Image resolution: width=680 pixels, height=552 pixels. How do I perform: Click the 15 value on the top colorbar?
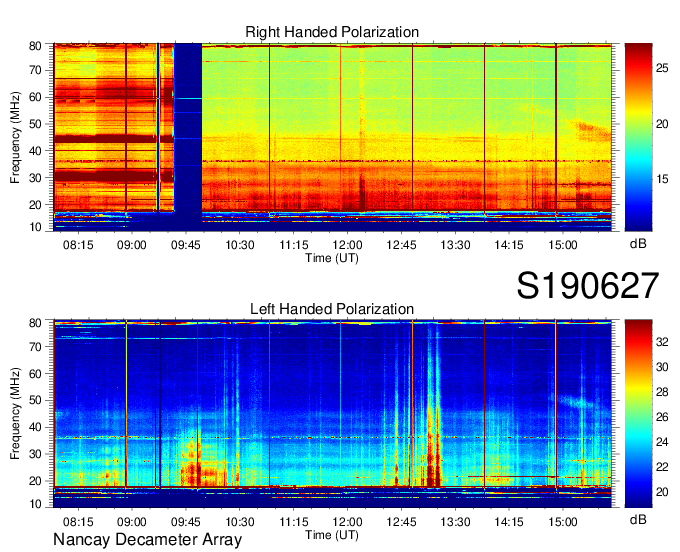coord(662,179)
